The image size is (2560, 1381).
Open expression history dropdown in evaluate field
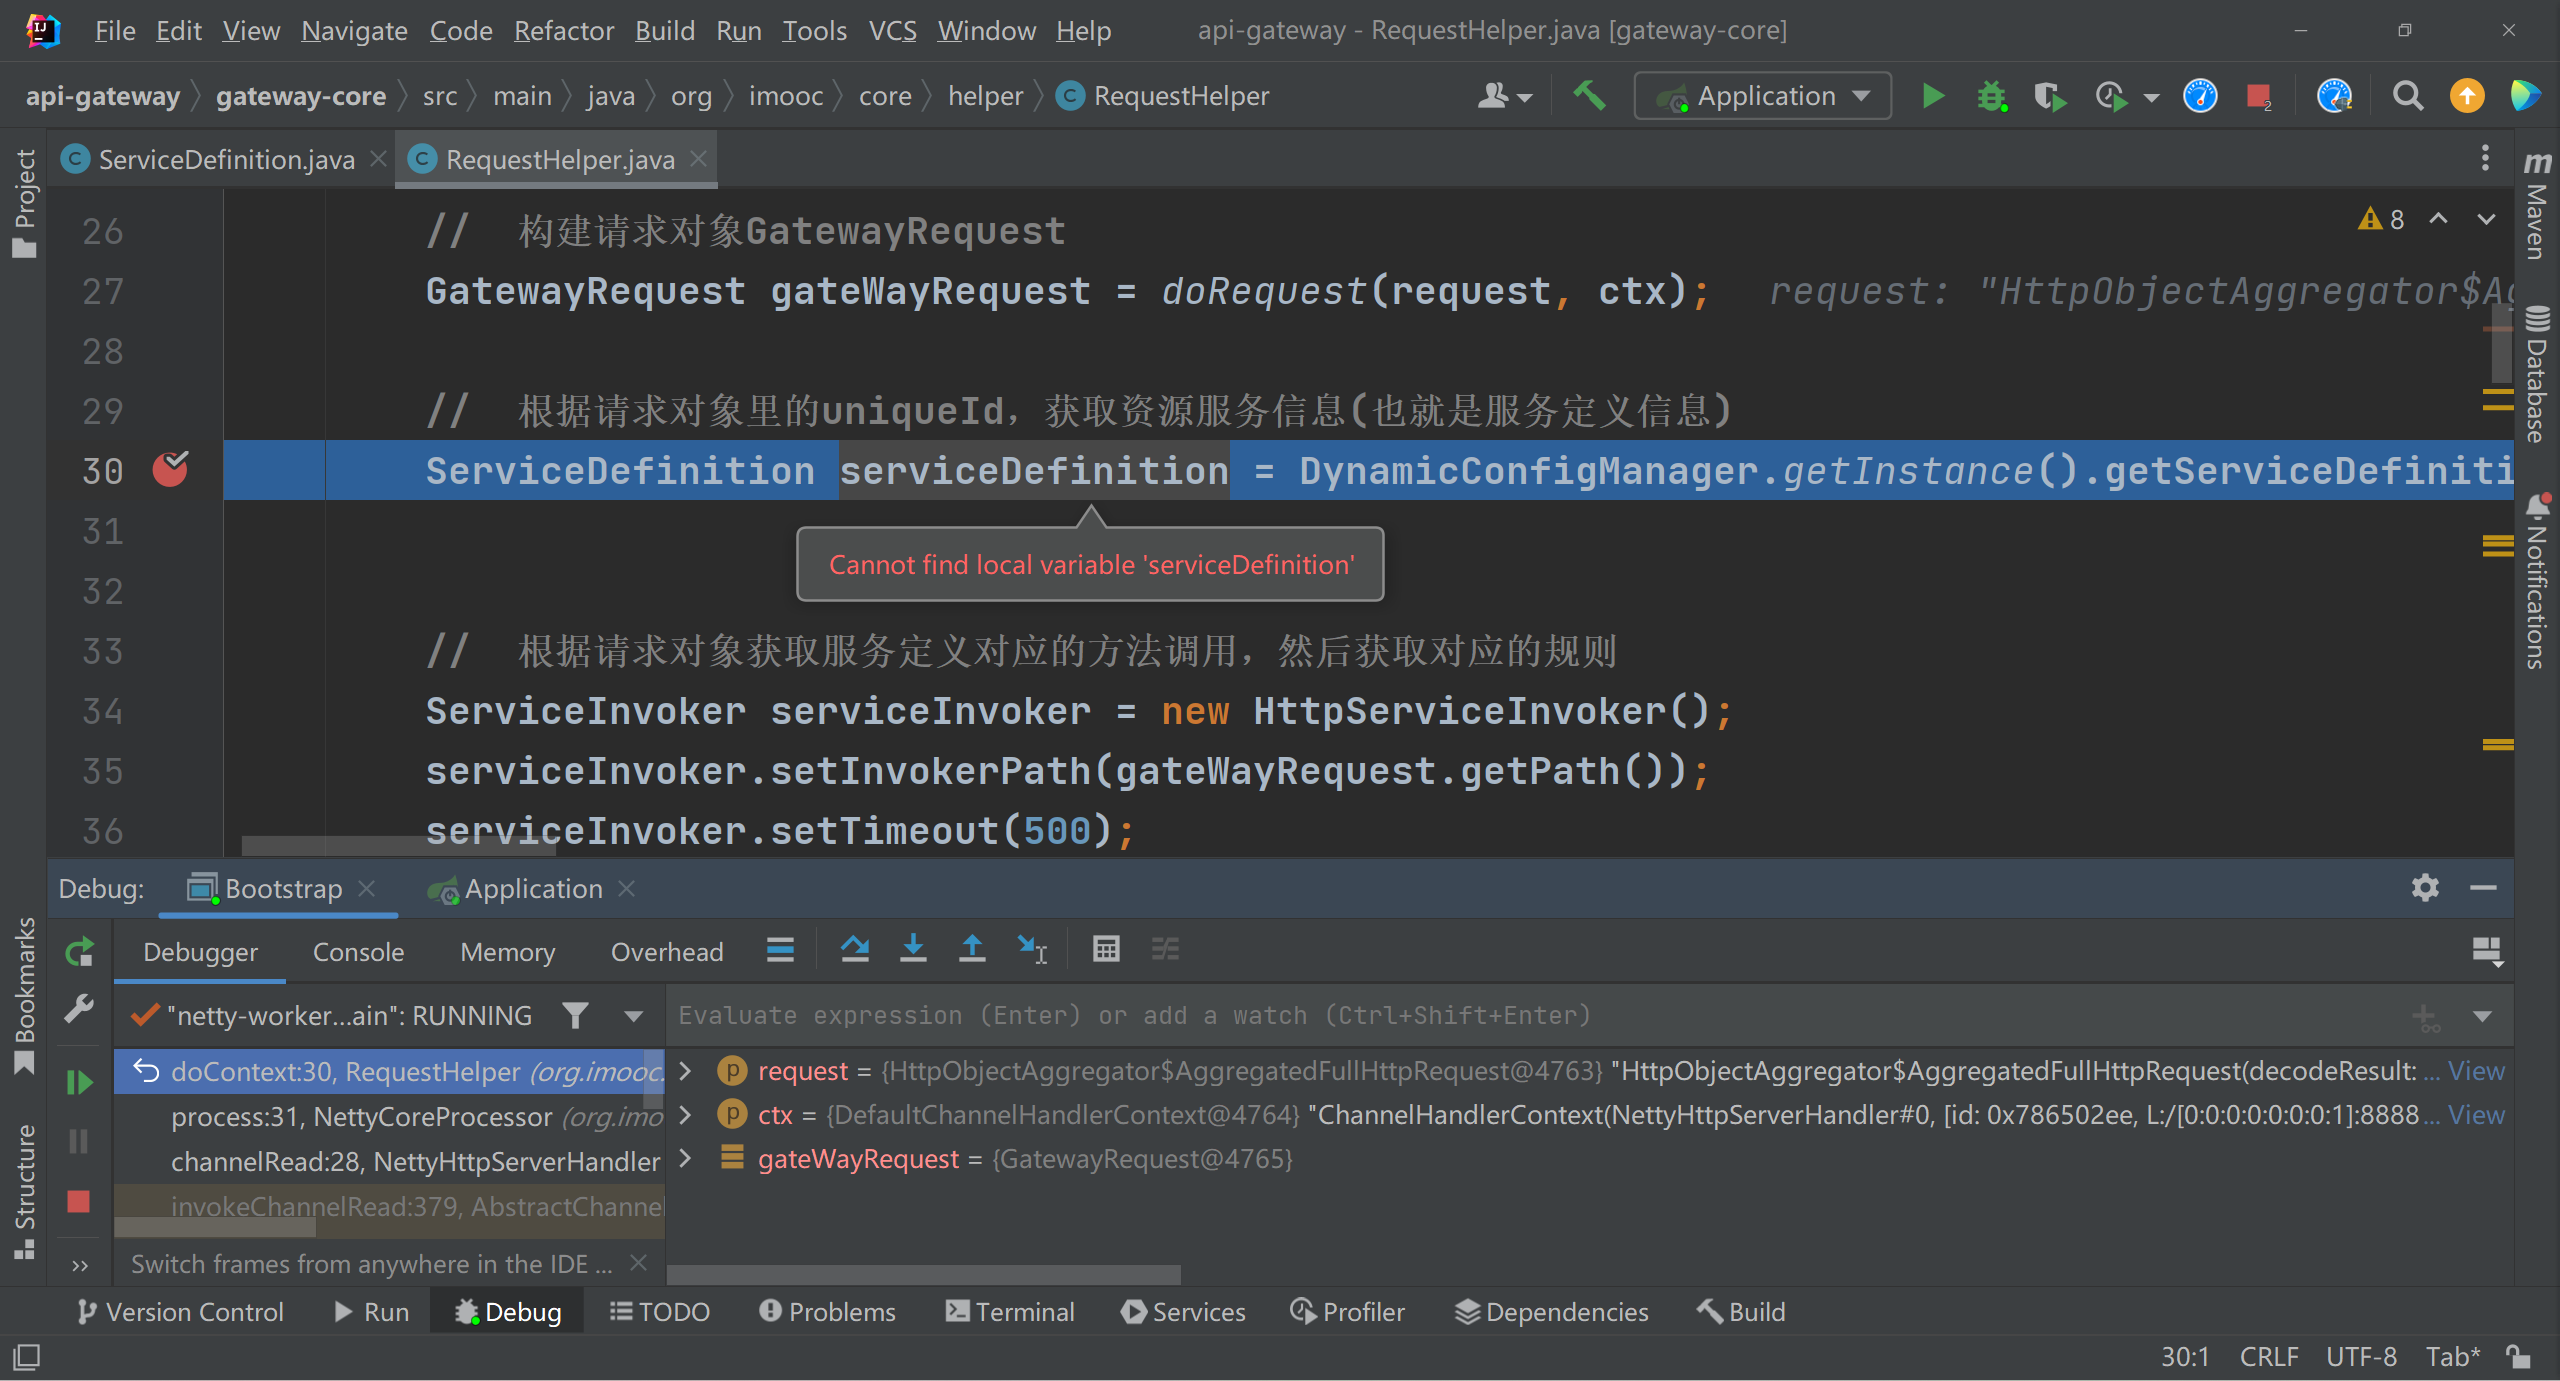point(2482,1017)
